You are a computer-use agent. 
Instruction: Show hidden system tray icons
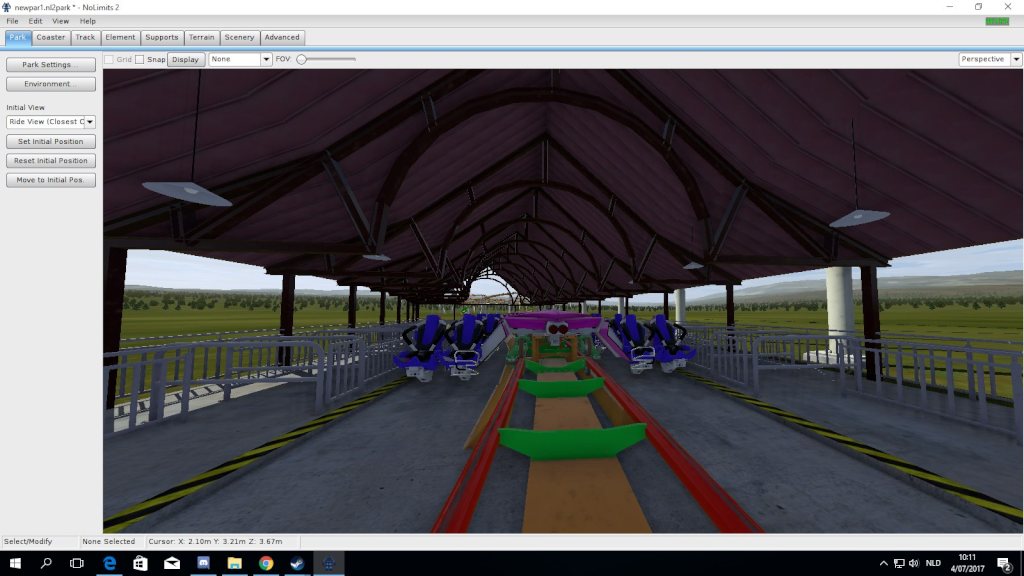click(884, 563)
